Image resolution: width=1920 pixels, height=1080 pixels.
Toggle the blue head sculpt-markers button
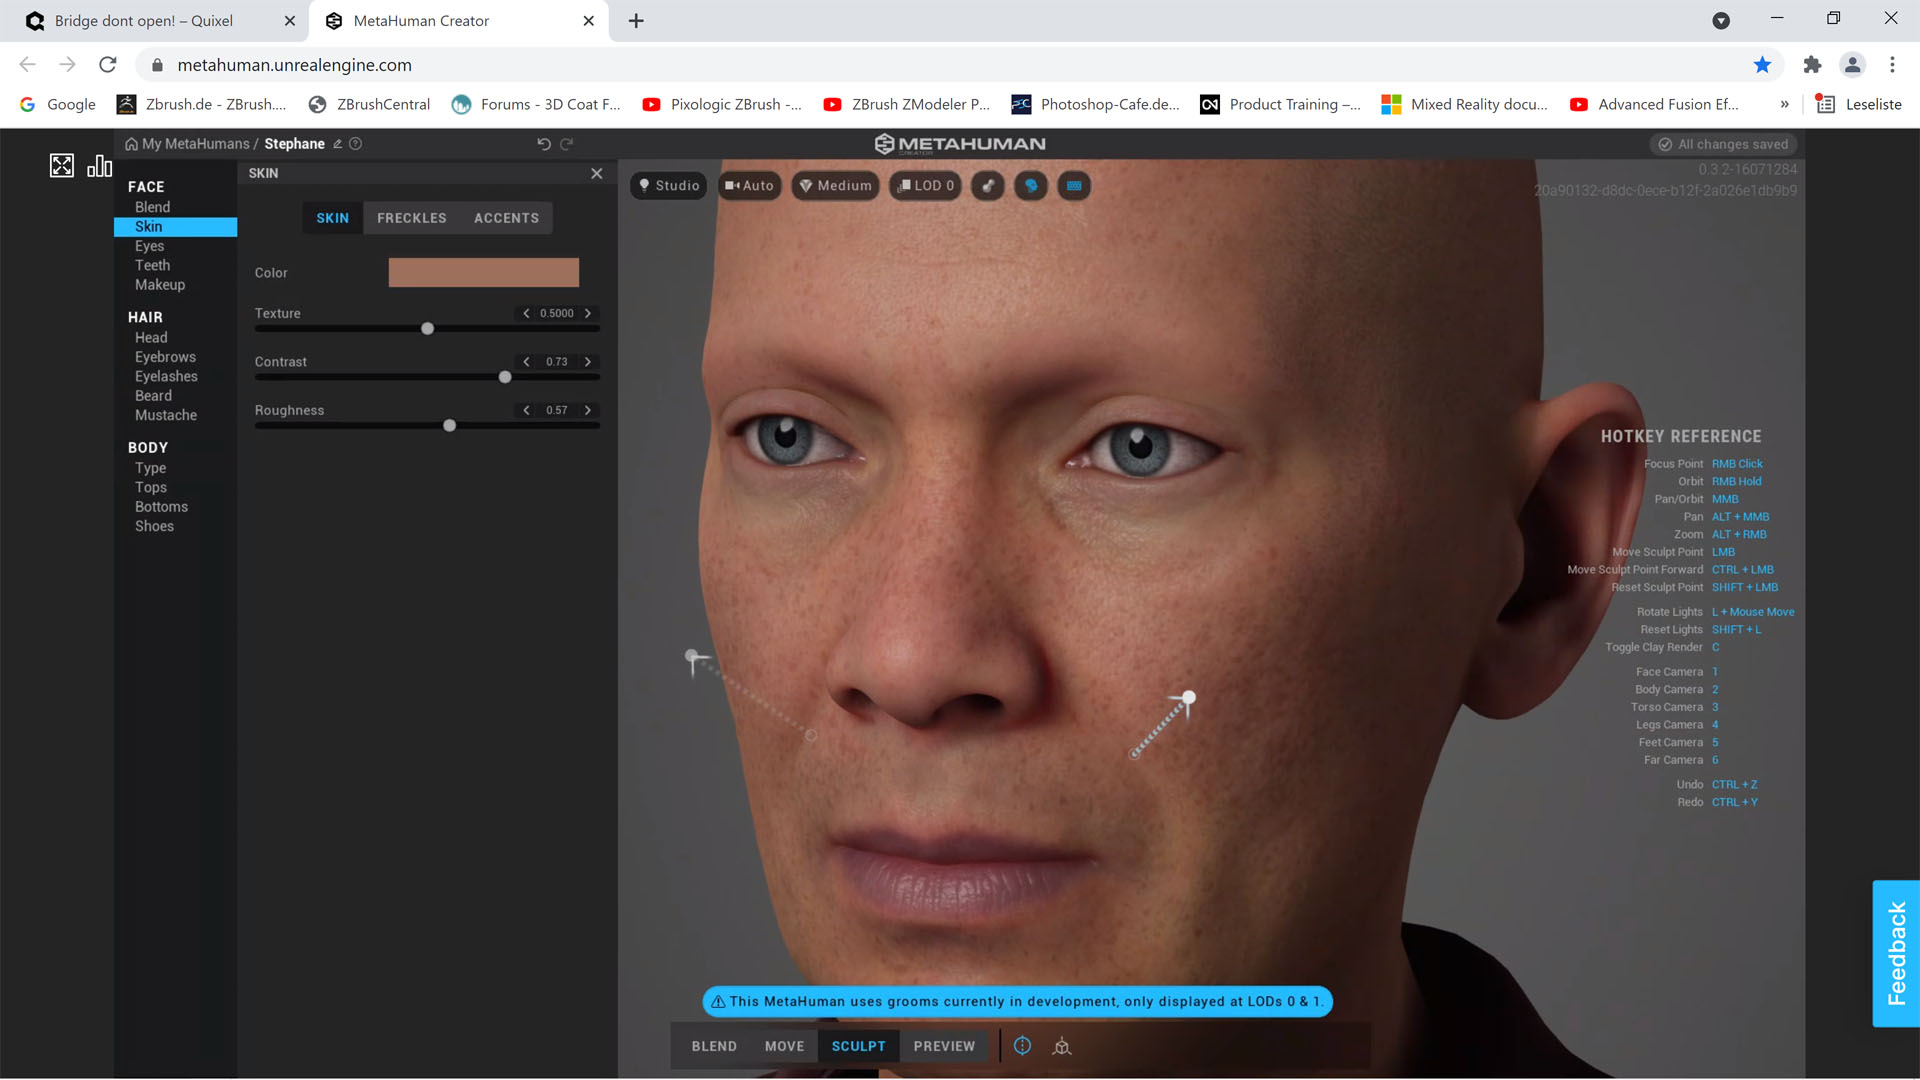click(x=1031, y=186)
